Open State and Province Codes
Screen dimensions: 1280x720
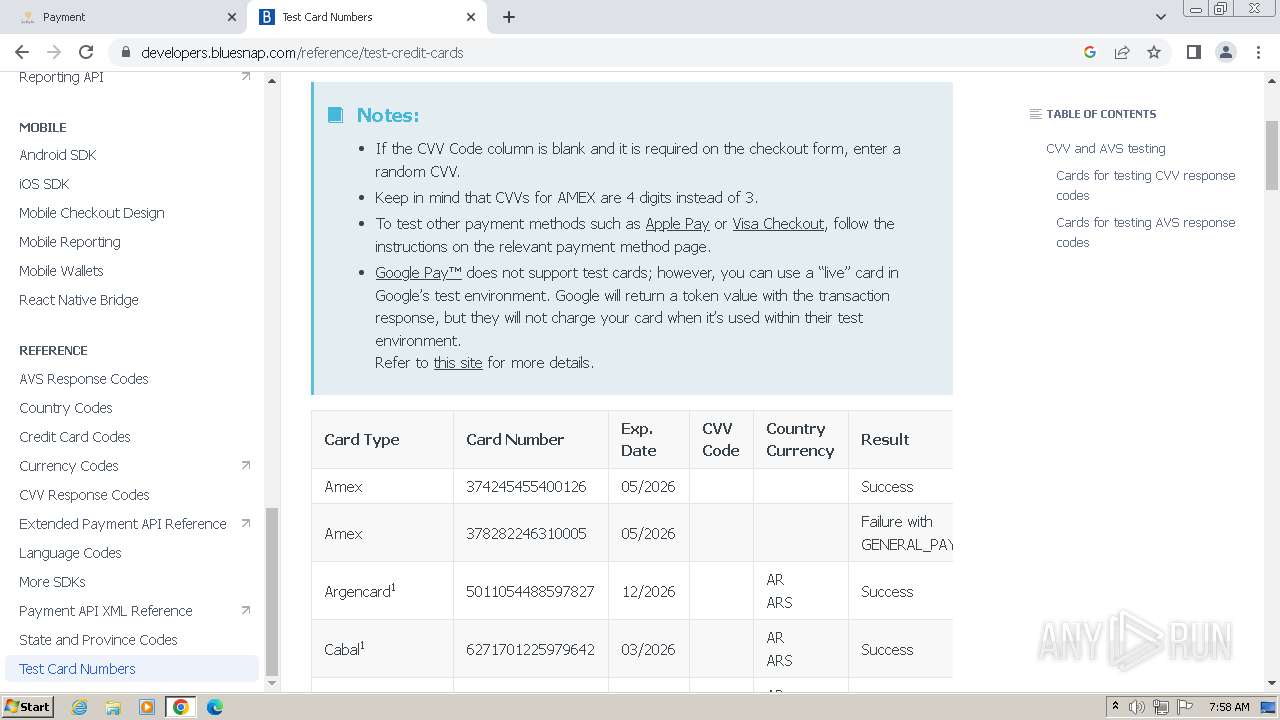pyautogui.click(x=98, y=640)
